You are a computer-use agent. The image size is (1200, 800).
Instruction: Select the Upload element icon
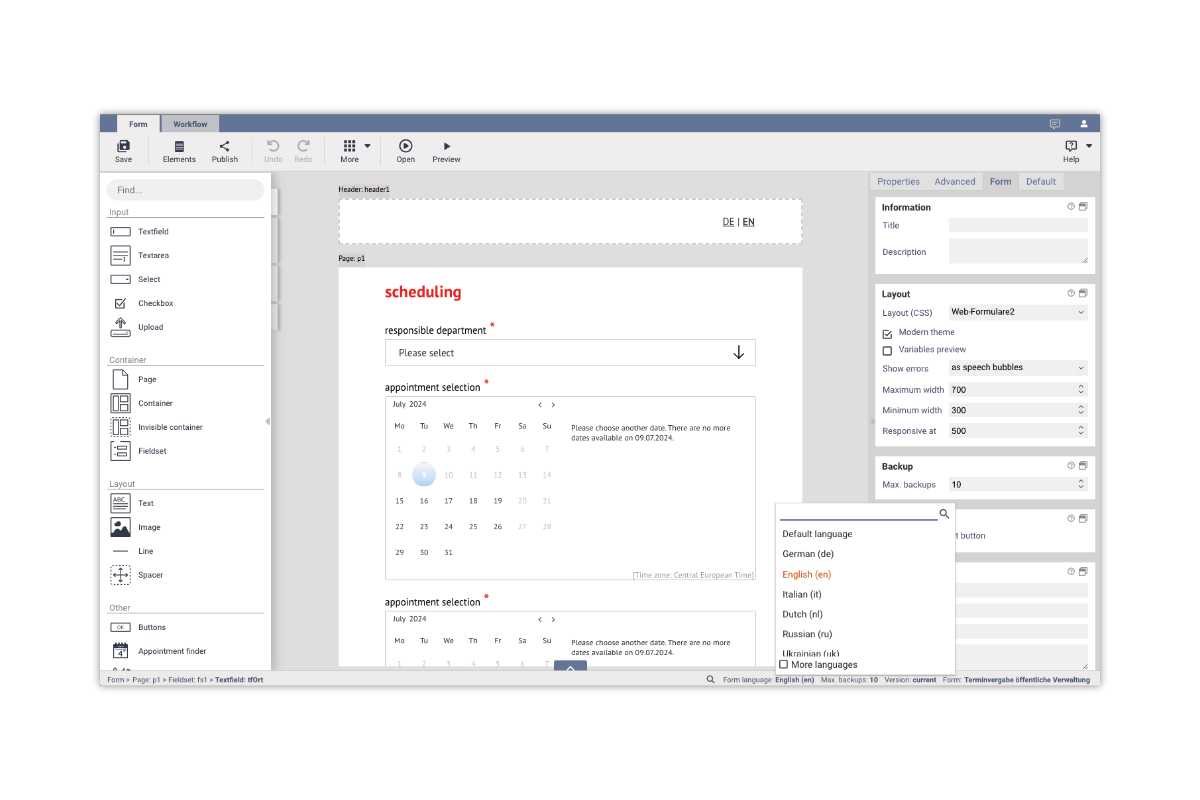(120, 327)
